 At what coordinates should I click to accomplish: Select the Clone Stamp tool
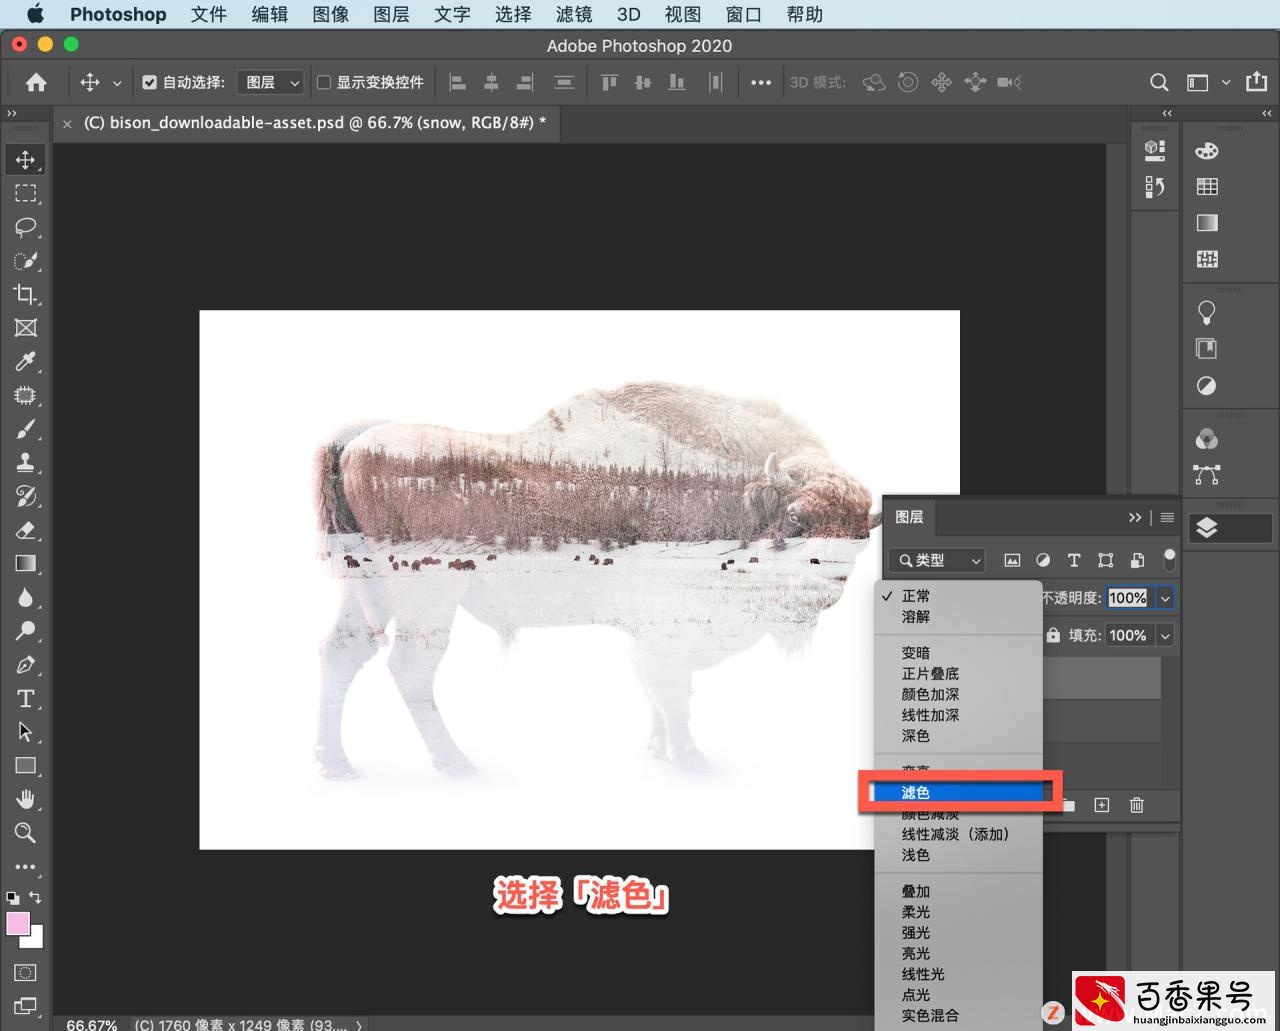coord(26,463)
